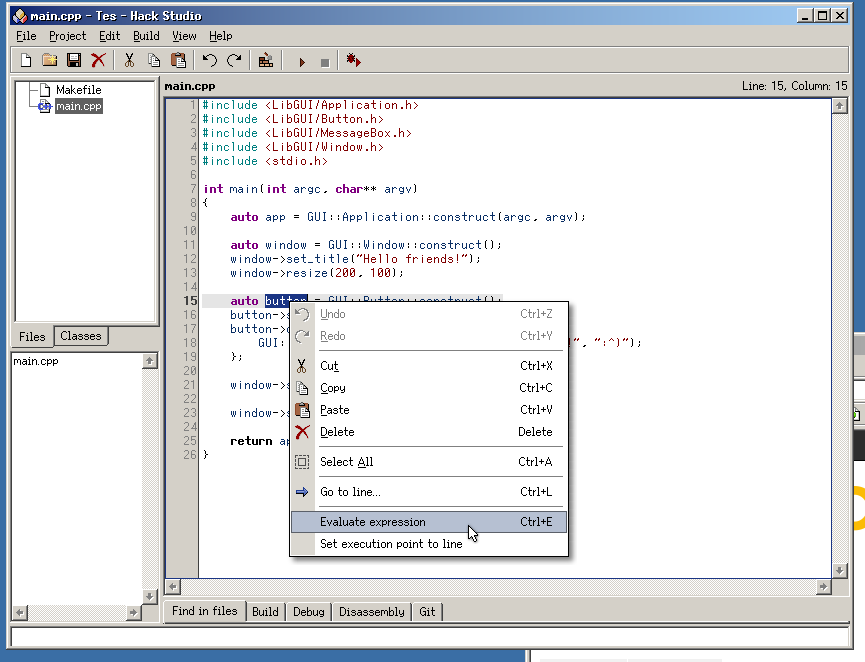Click the Cut scissors toolbar icon
The image size is (865, 662).
coord(129,60)
